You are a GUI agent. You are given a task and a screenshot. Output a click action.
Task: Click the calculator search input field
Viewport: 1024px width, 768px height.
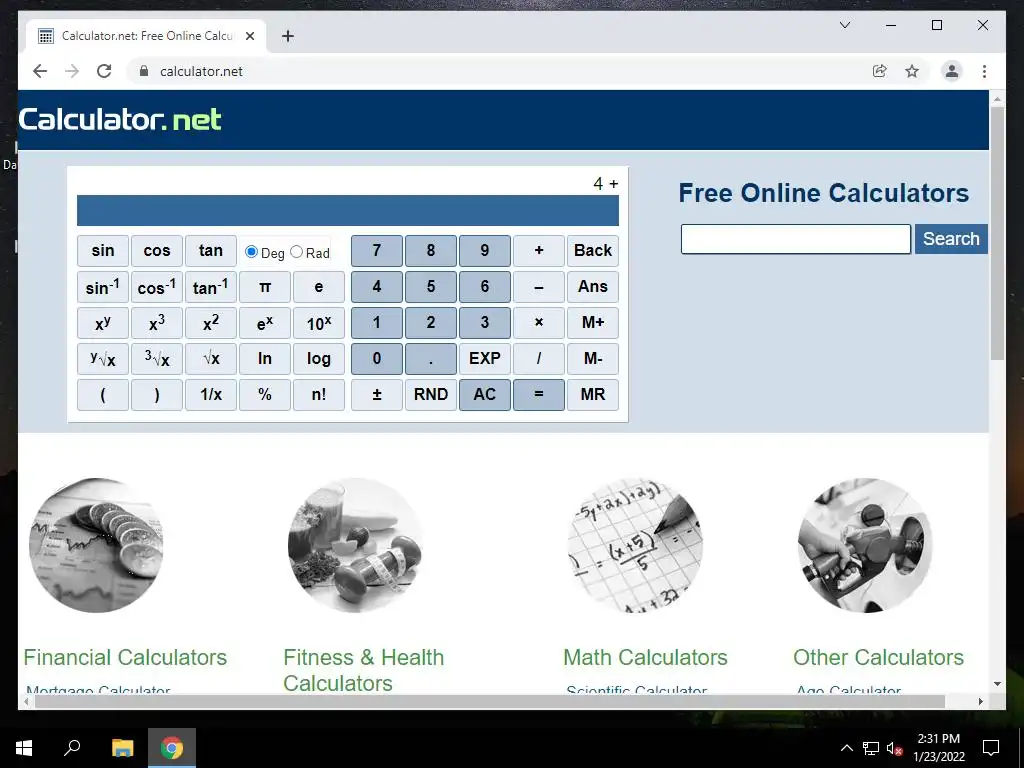(x=795, y=239)
